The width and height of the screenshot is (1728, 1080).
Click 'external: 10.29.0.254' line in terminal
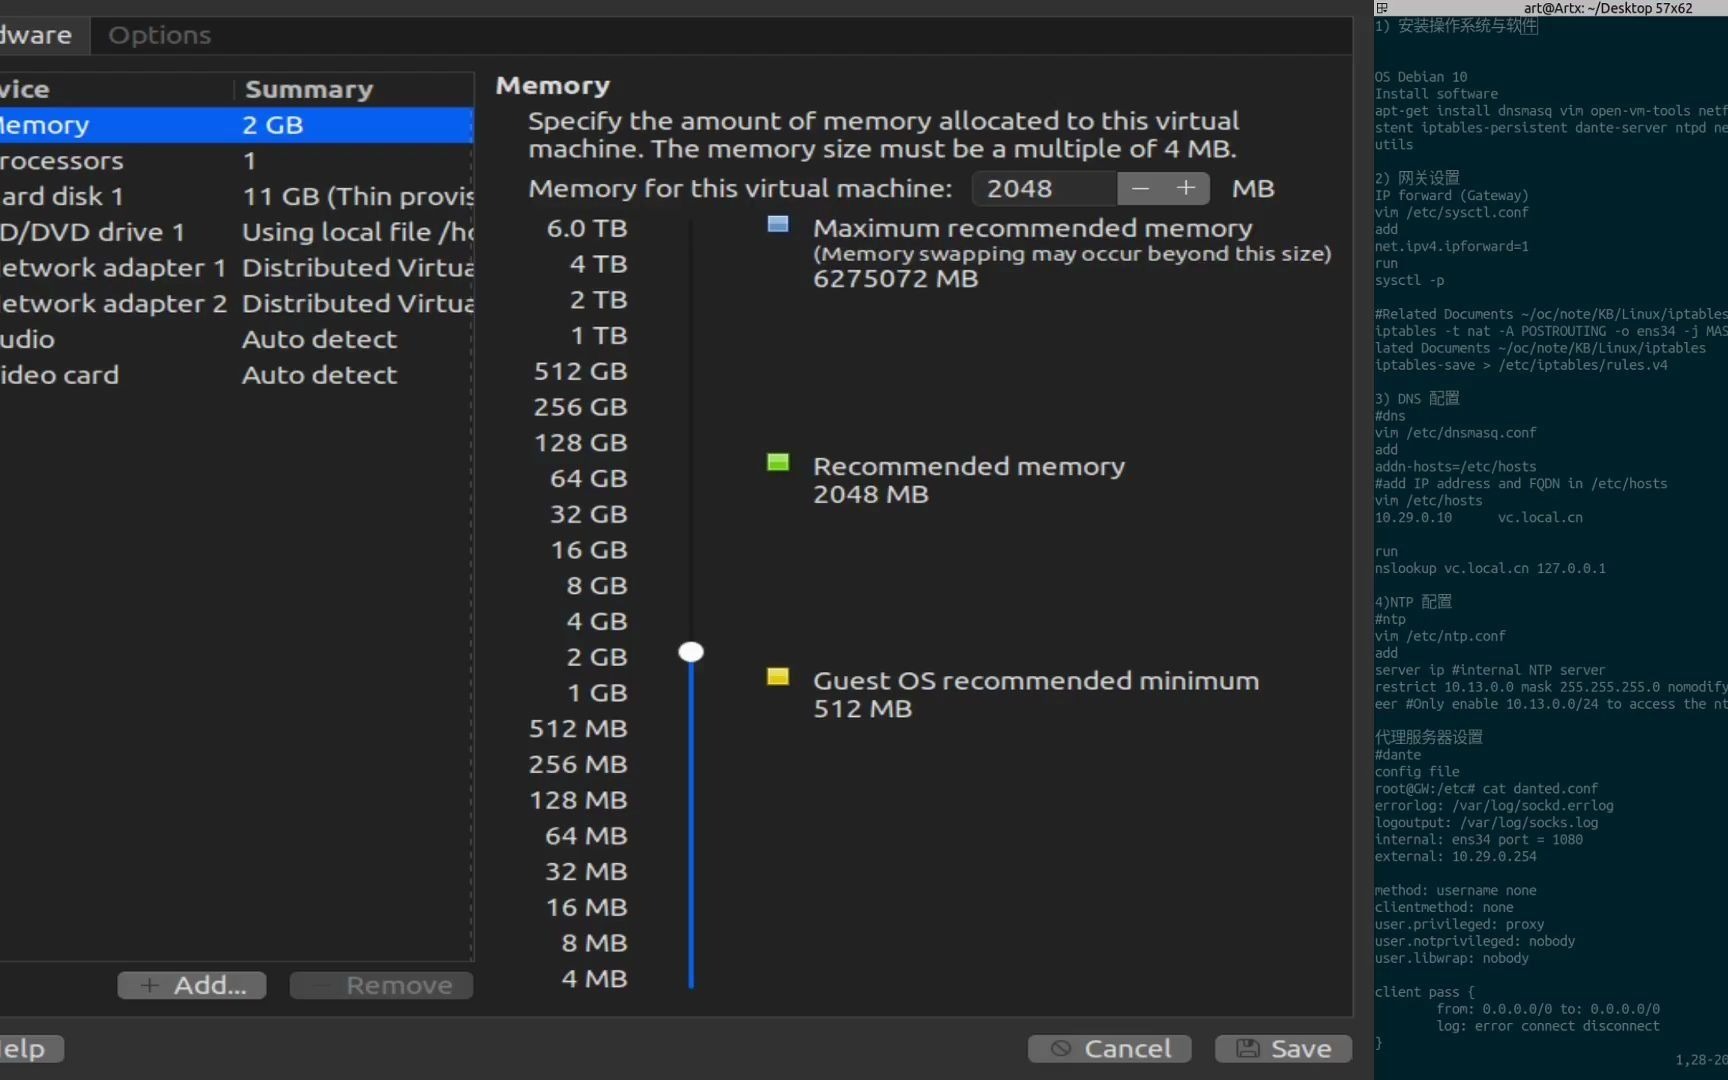tap(1456, 856)
